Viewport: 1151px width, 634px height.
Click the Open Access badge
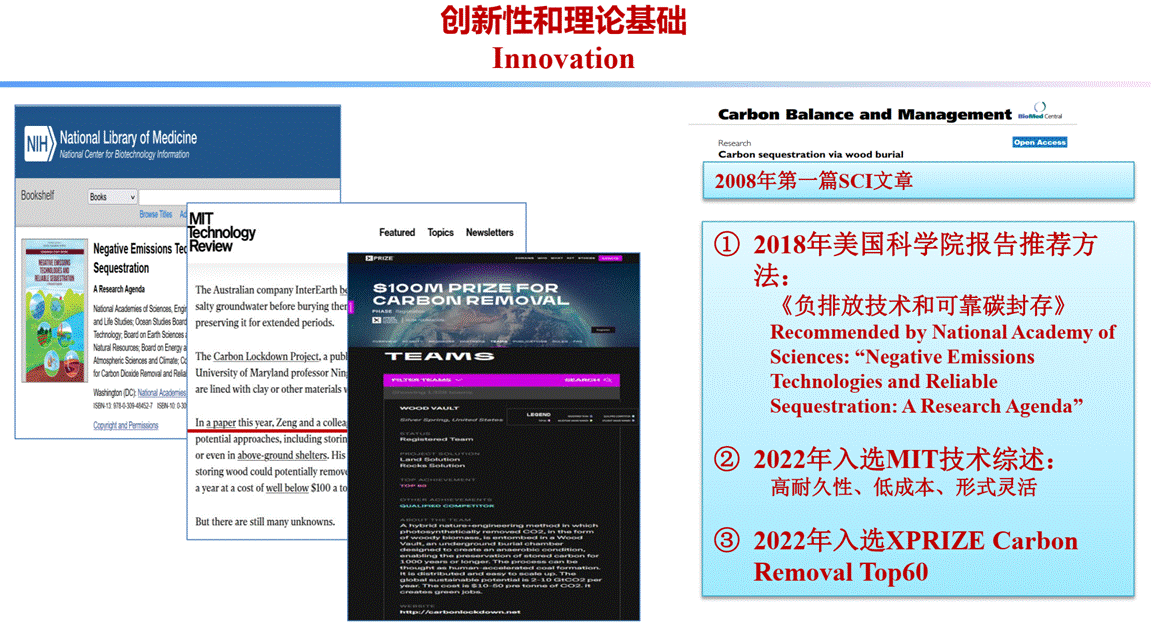[x=1039, y=142]
